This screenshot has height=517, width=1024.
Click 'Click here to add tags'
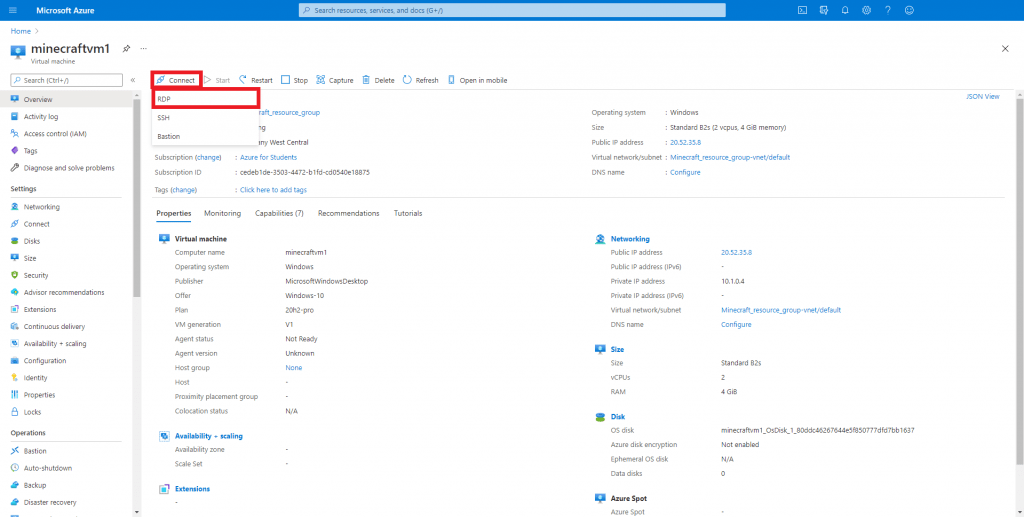[x=273, y=190]
